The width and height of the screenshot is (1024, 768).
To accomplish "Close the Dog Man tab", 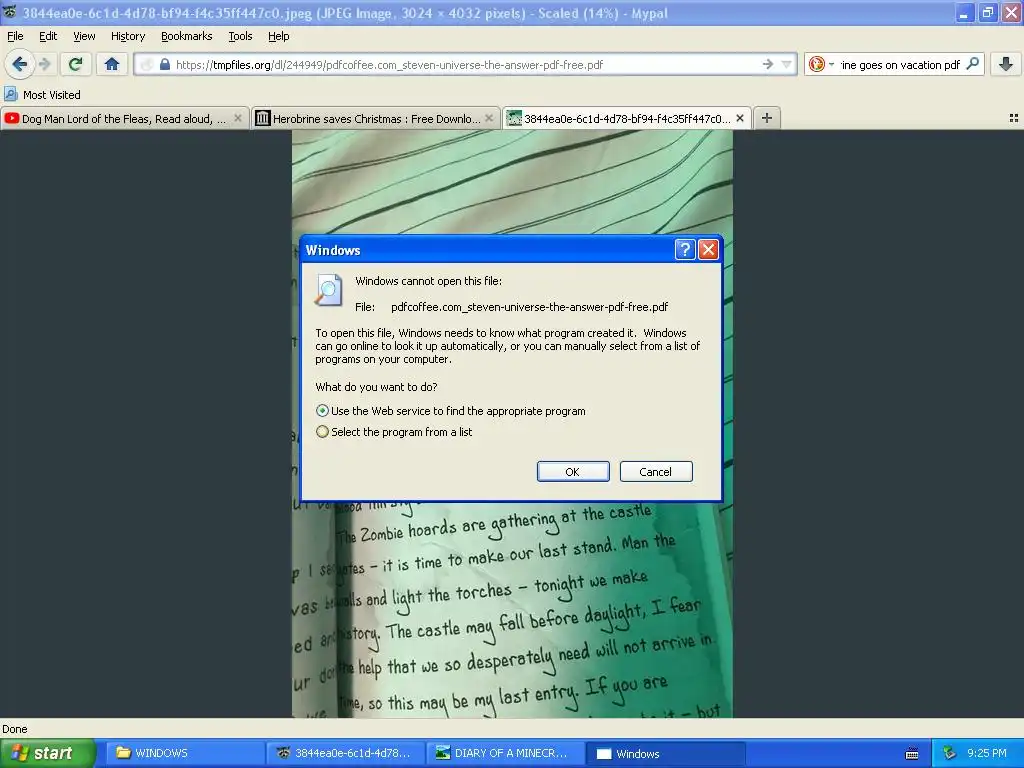I will click(238, 118).
